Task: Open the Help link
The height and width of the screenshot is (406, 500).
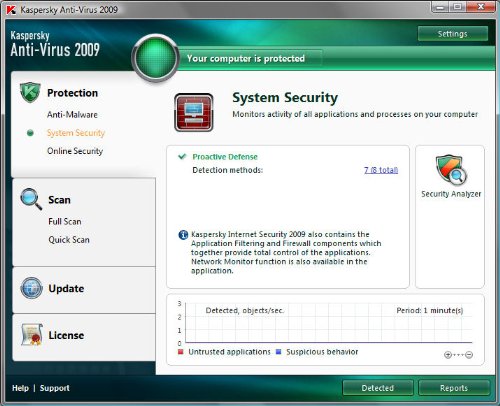Action: pos(20,388)
